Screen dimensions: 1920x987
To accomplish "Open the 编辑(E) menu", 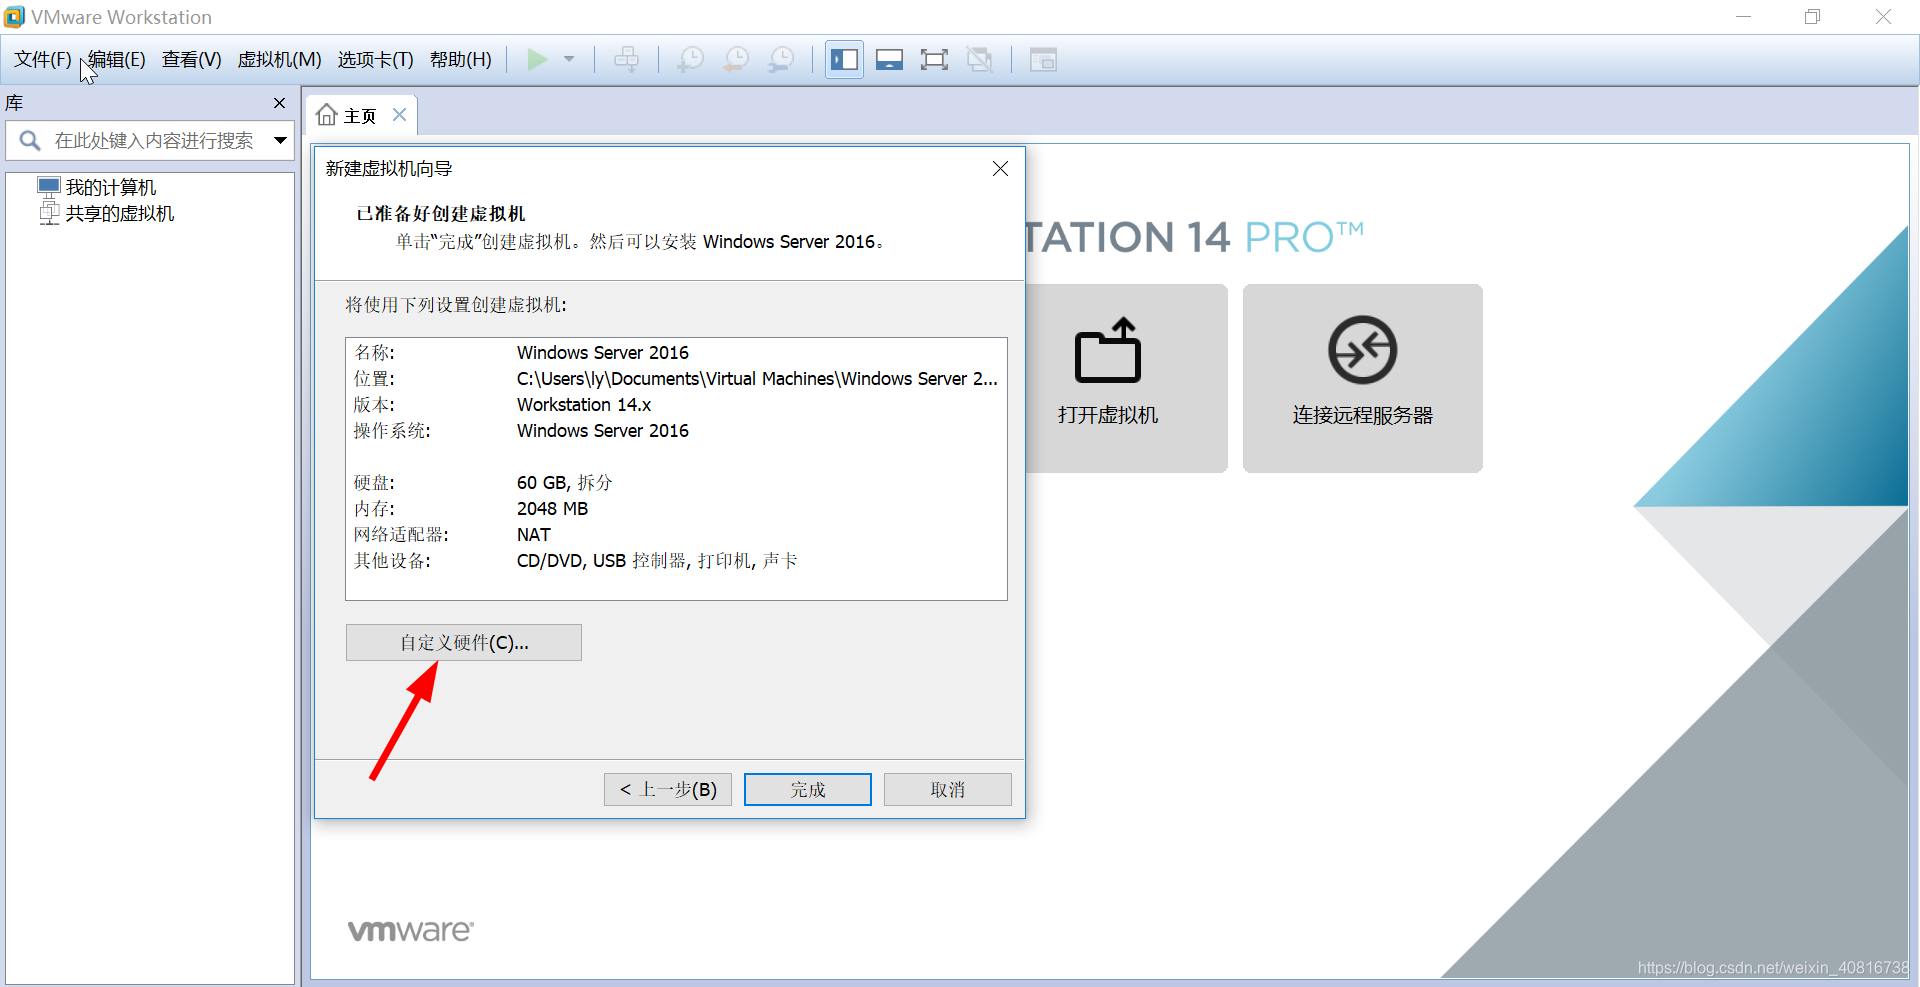I will 117,60.
